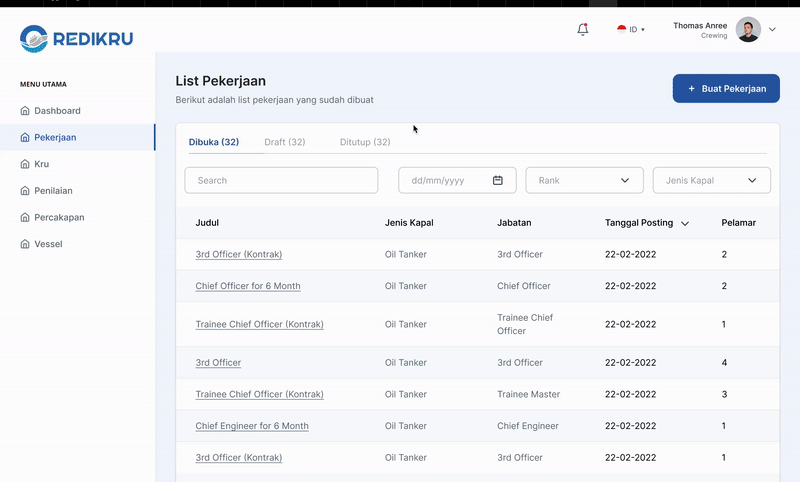Viewport: 800px width, 482px height.
Task: Click the Indonesian flag icon
Action: coord(621,29)
